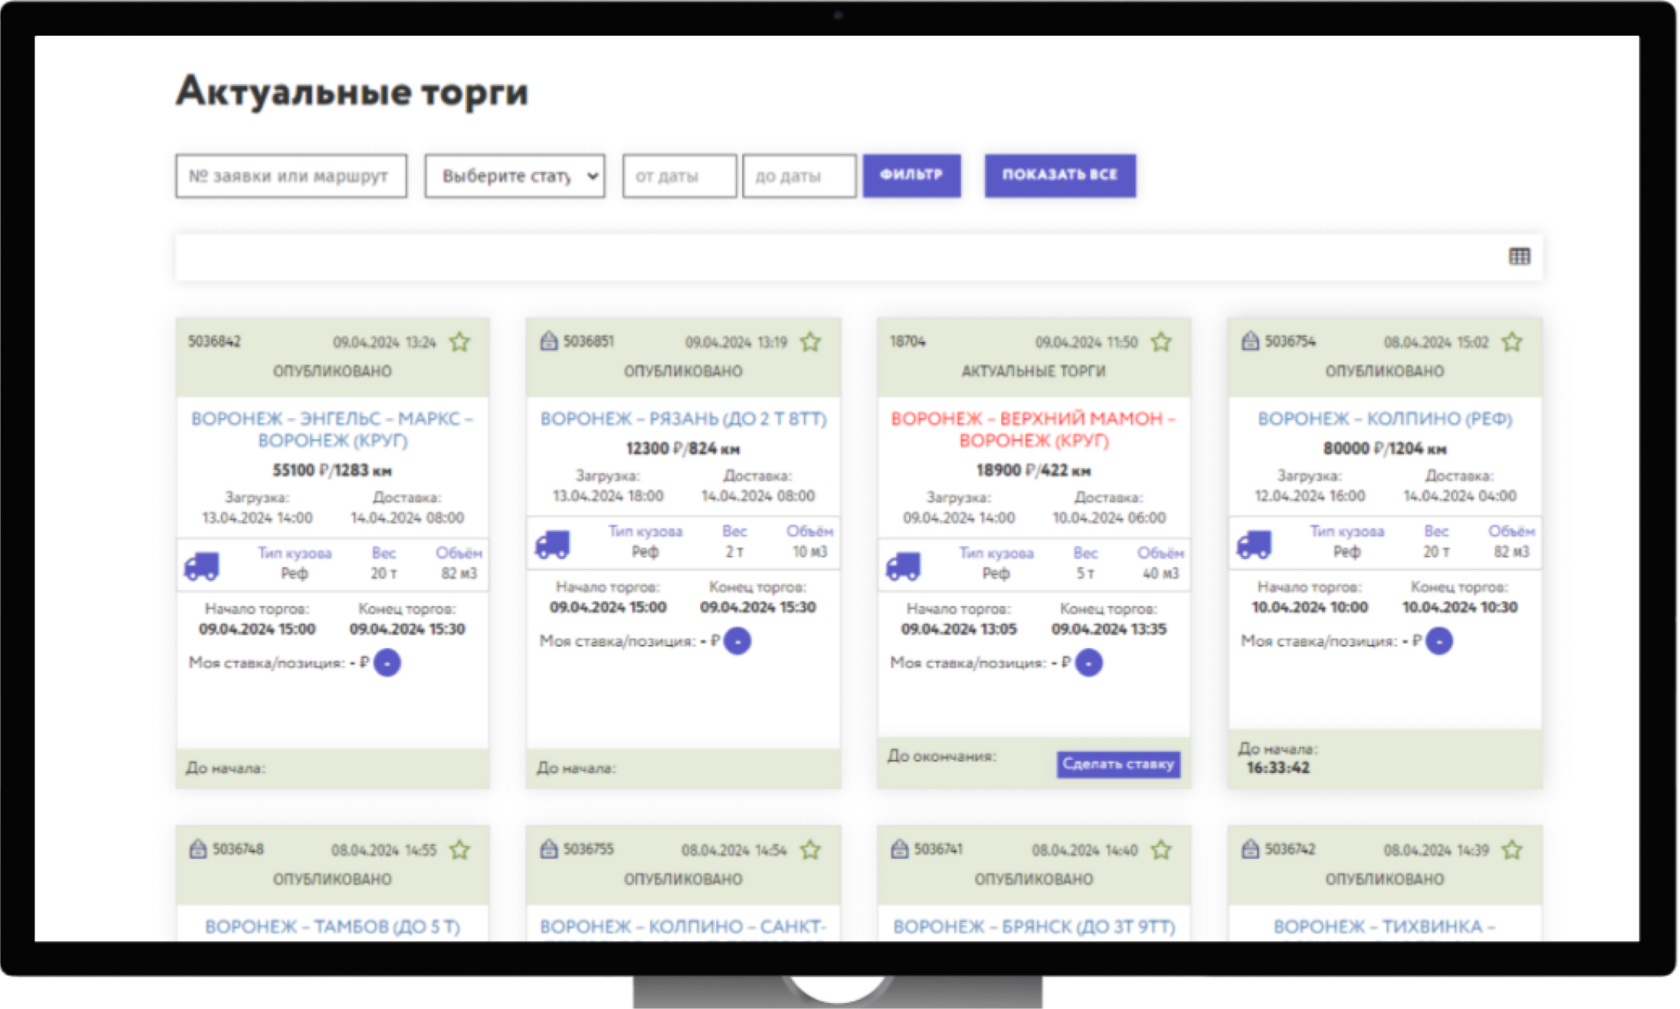
Task: Open route Воронеж – Энгельс – Маркс – Воронеж
Action: tap(332, 429)
